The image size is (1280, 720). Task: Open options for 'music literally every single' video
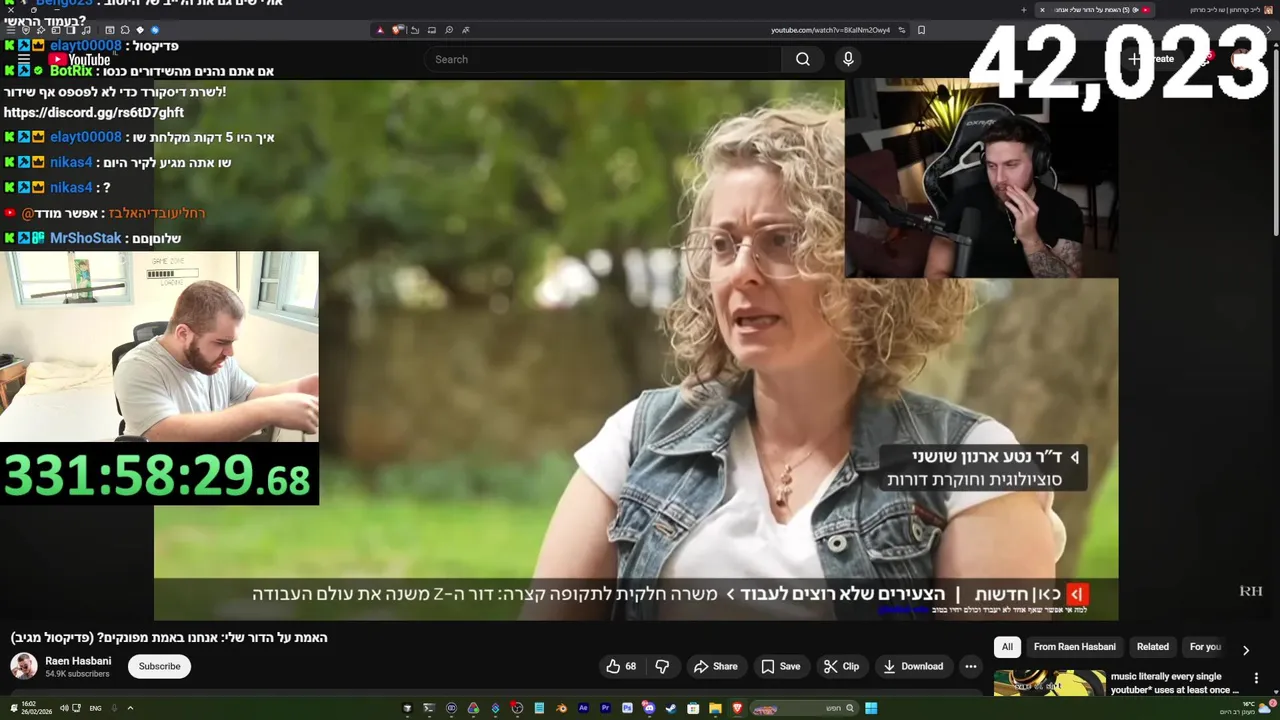click(x=1256, y=678)
